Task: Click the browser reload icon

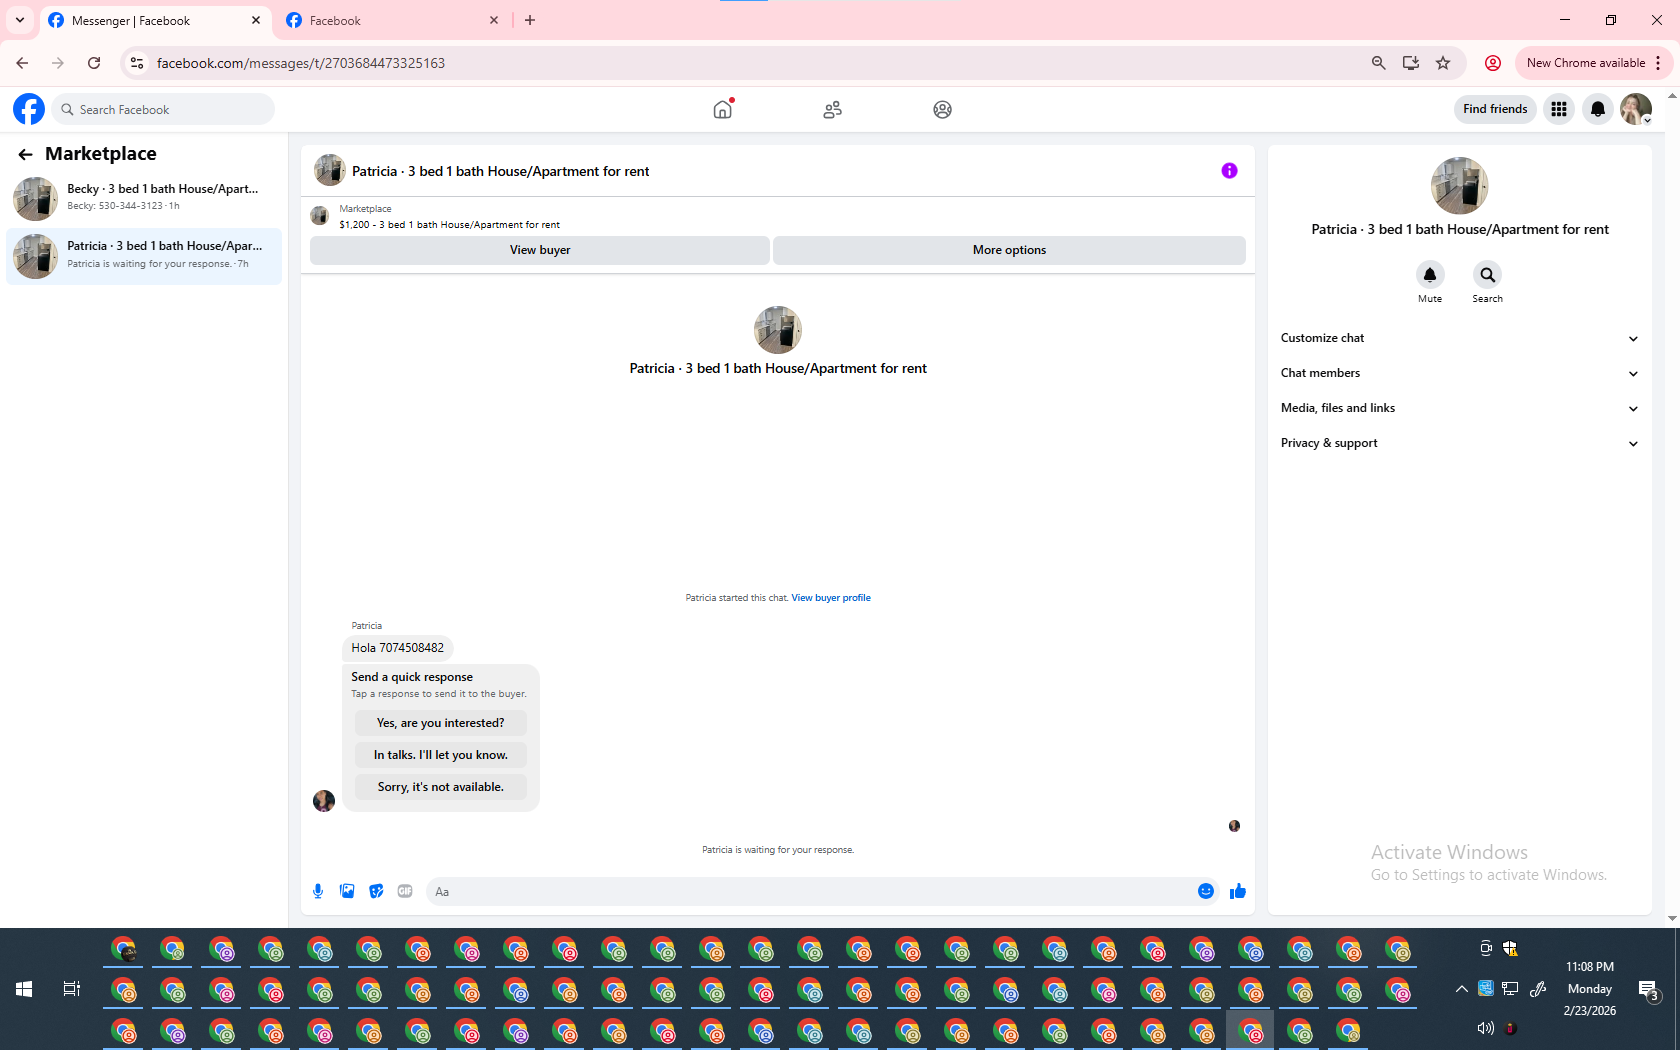Action: (x=94, y=63)
